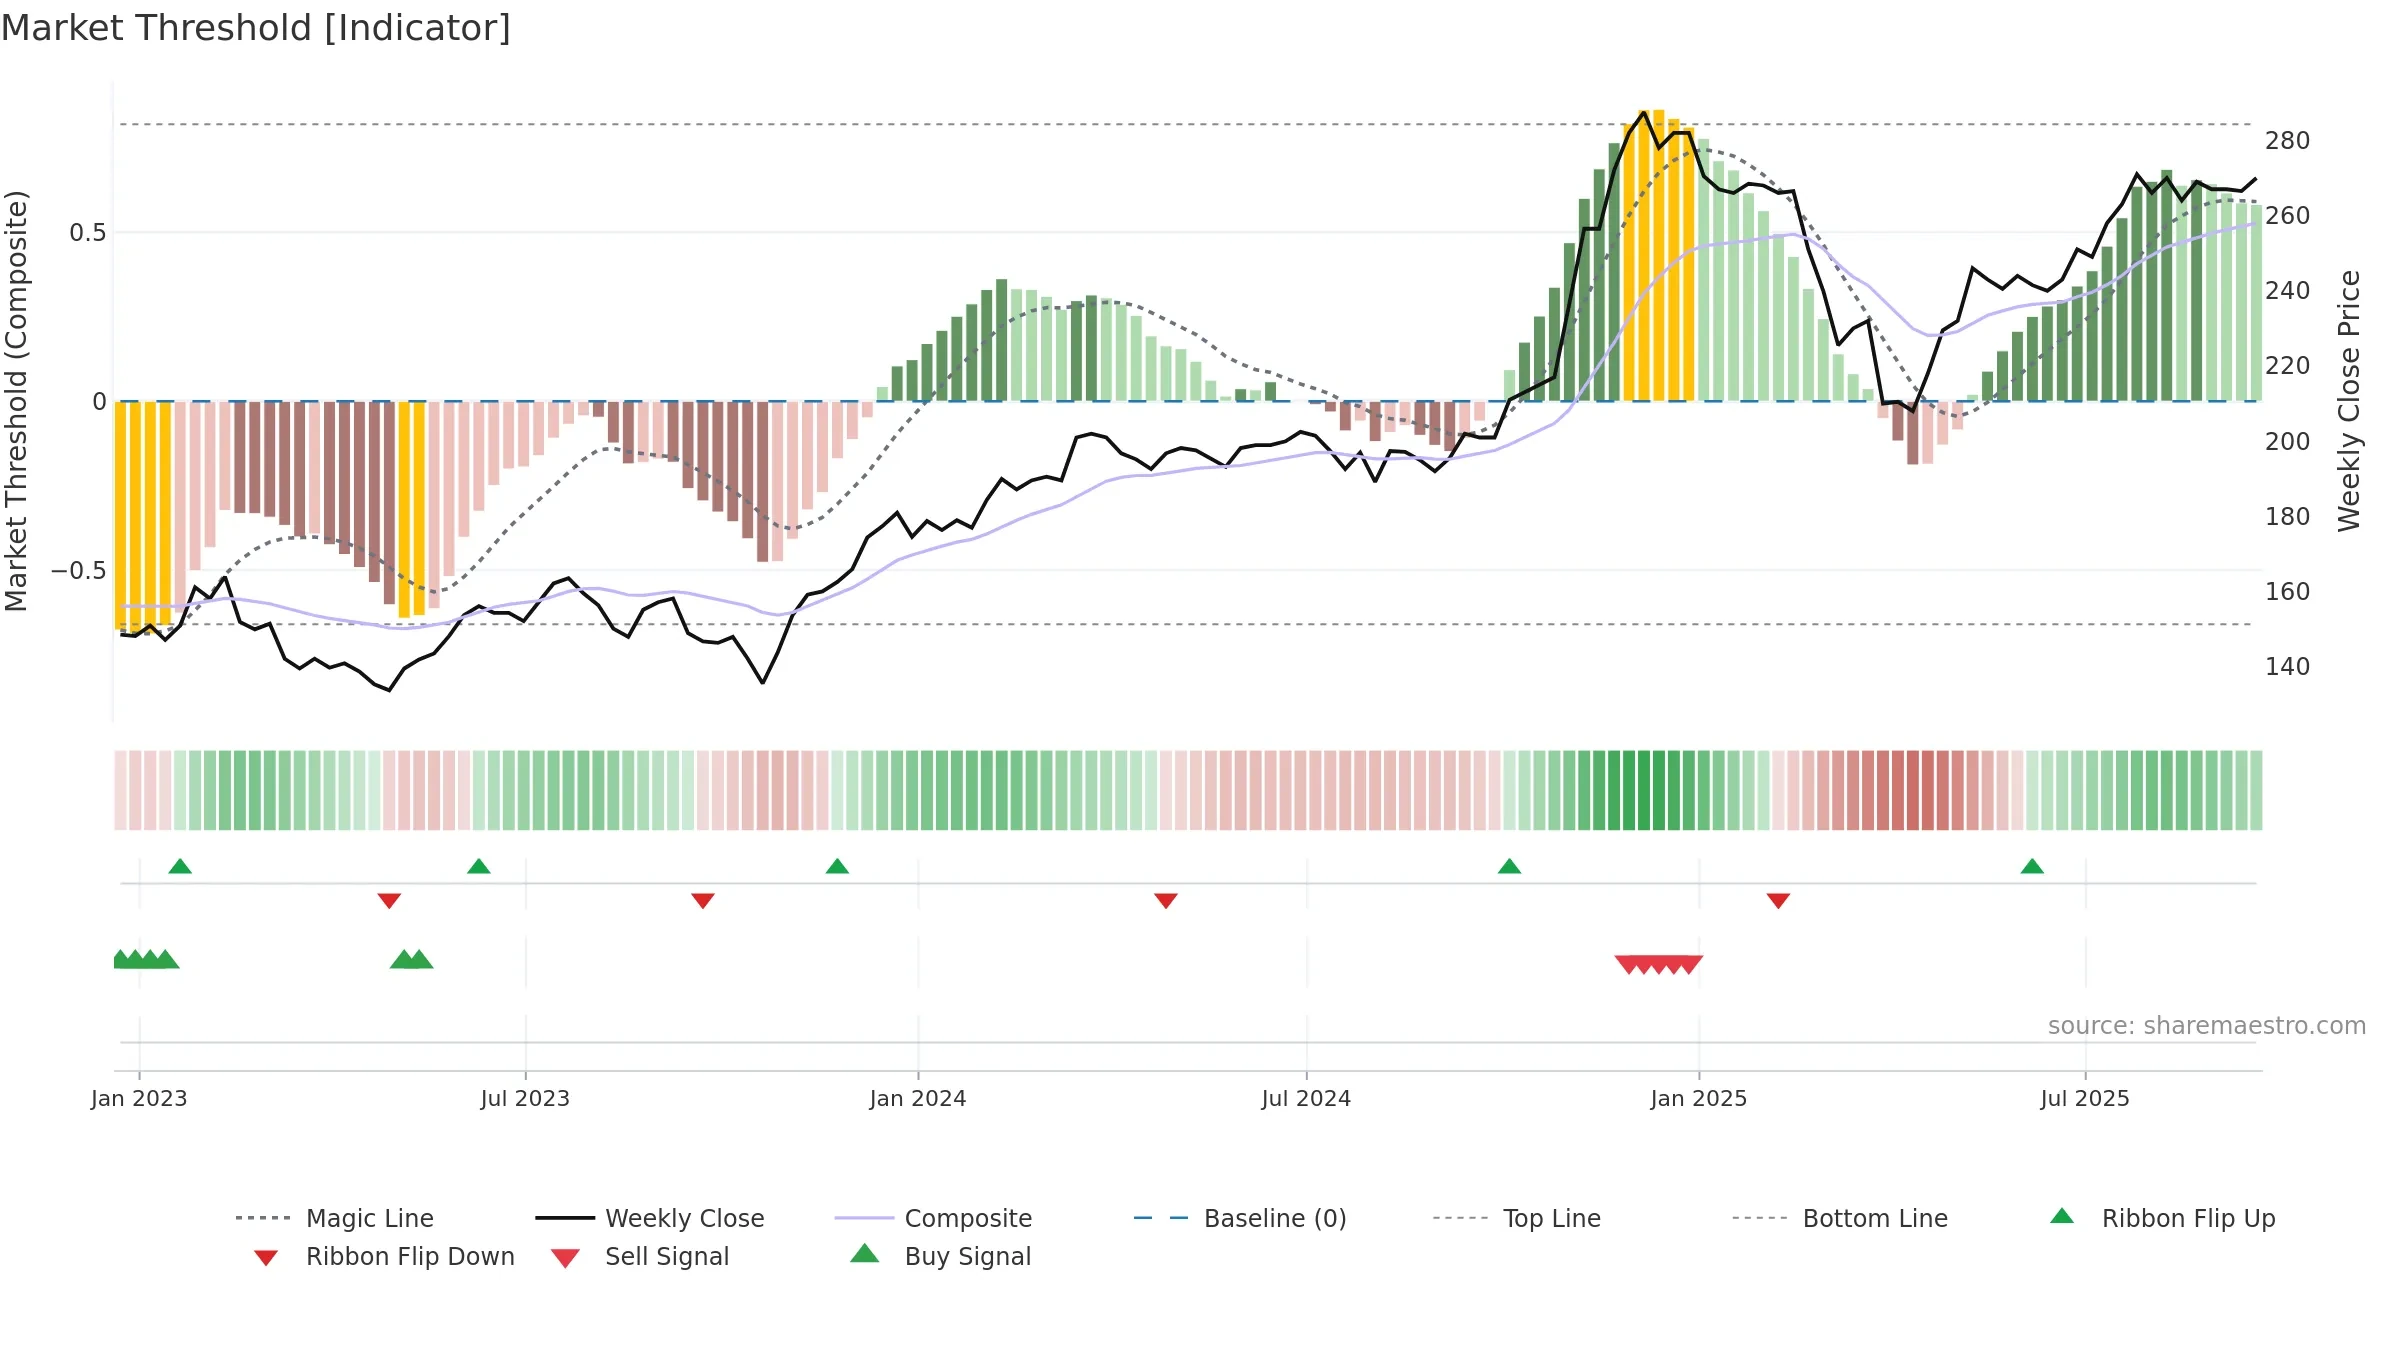Toggle the Top Line legend entry

point(1517,1218)
